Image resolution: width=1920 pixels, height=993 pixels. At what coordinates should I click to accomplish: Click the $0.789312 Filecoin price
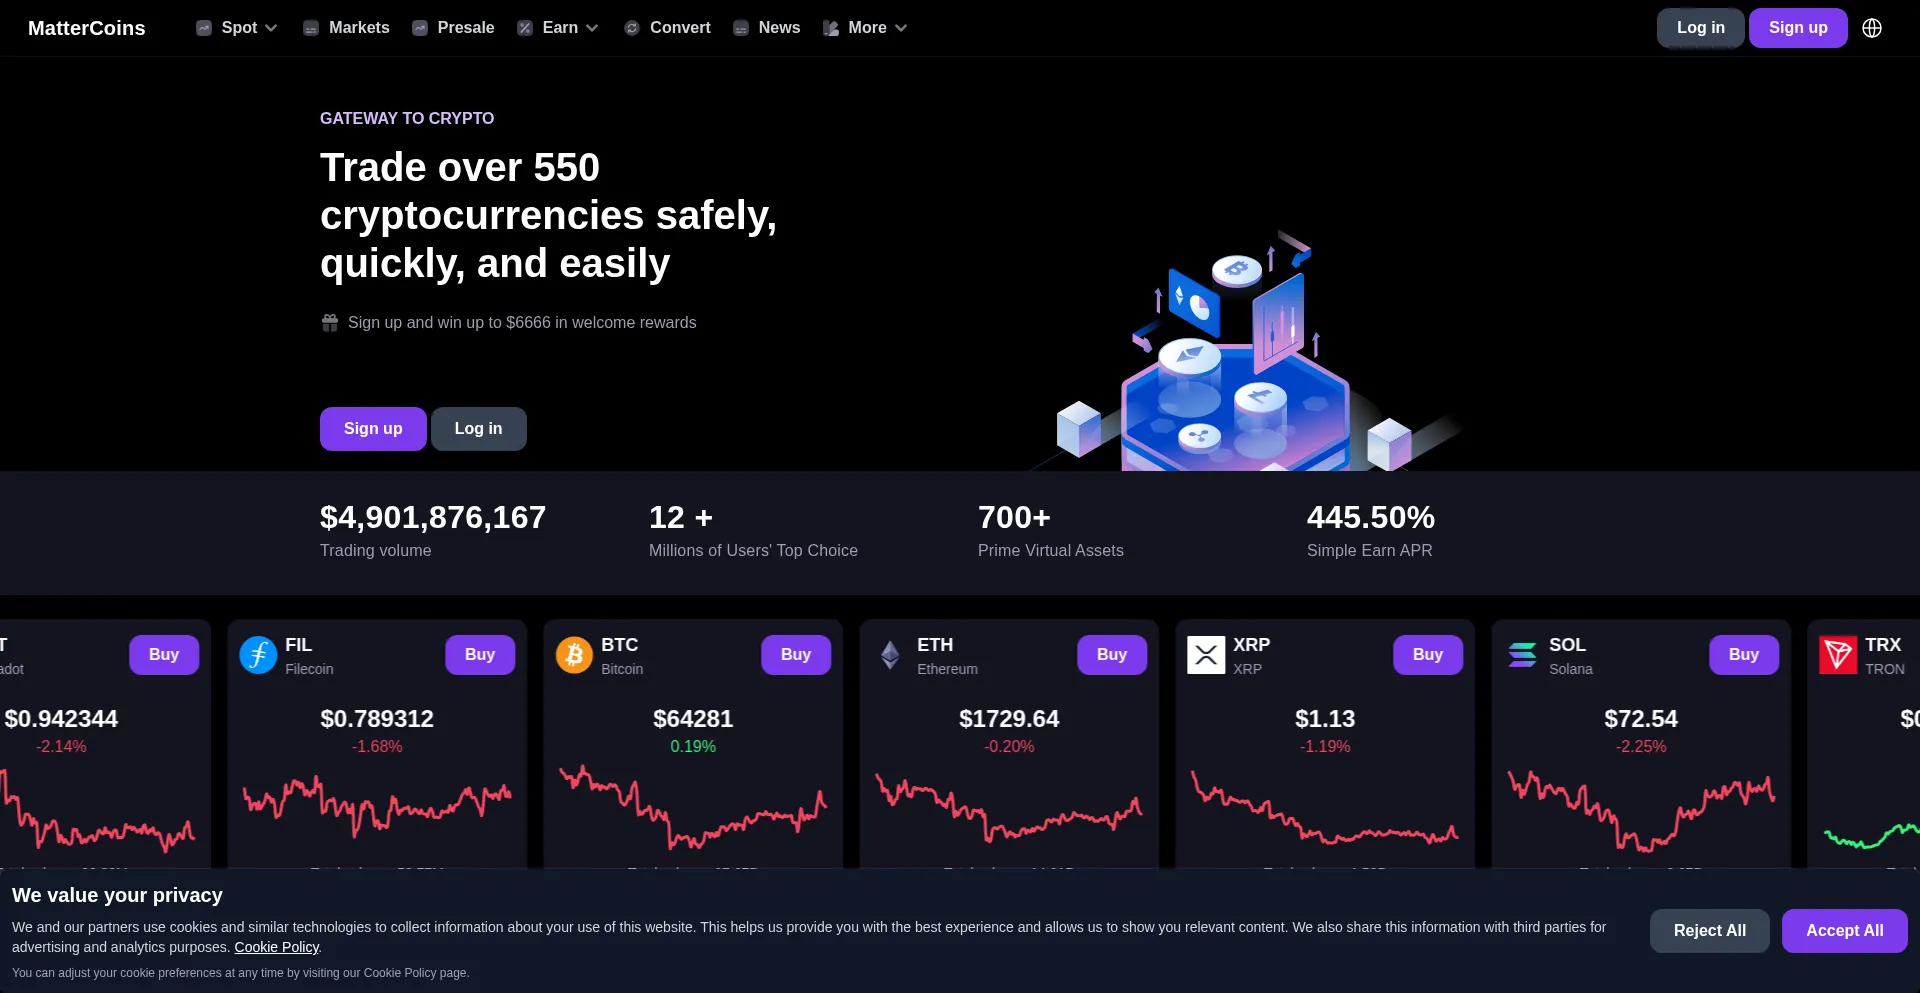377,719
